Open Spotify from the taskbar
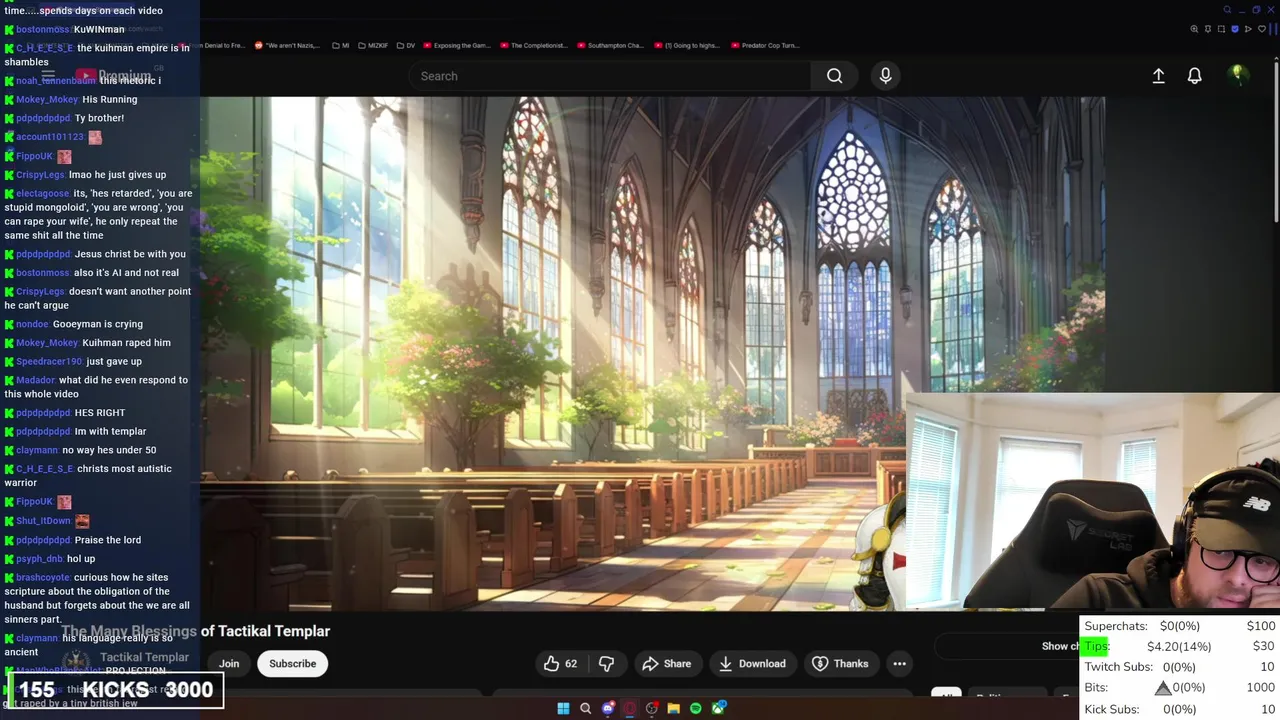The width and height of the screenshot is (1280, 720). click(x=696, y=708)
